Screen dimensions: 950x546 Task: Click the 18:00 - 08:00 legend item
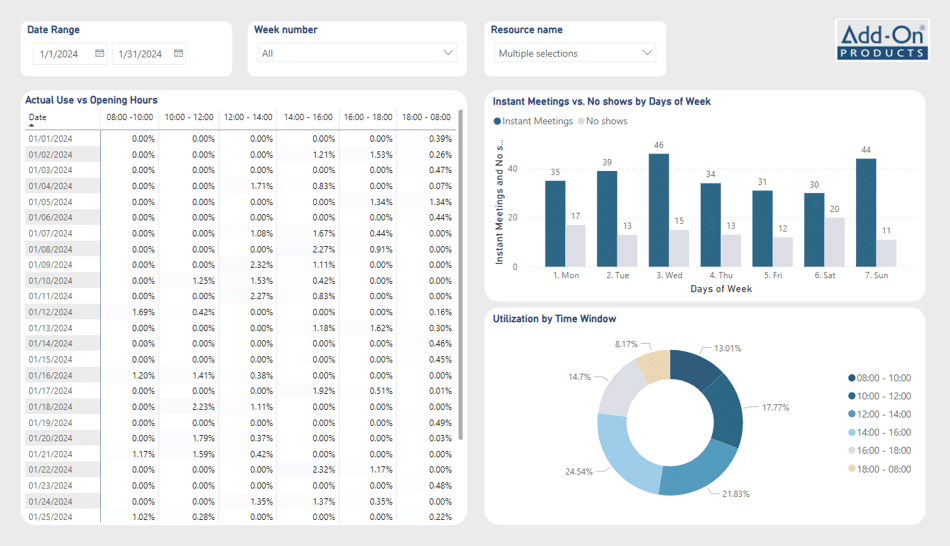pyautogui.click(x=886, y=468)
